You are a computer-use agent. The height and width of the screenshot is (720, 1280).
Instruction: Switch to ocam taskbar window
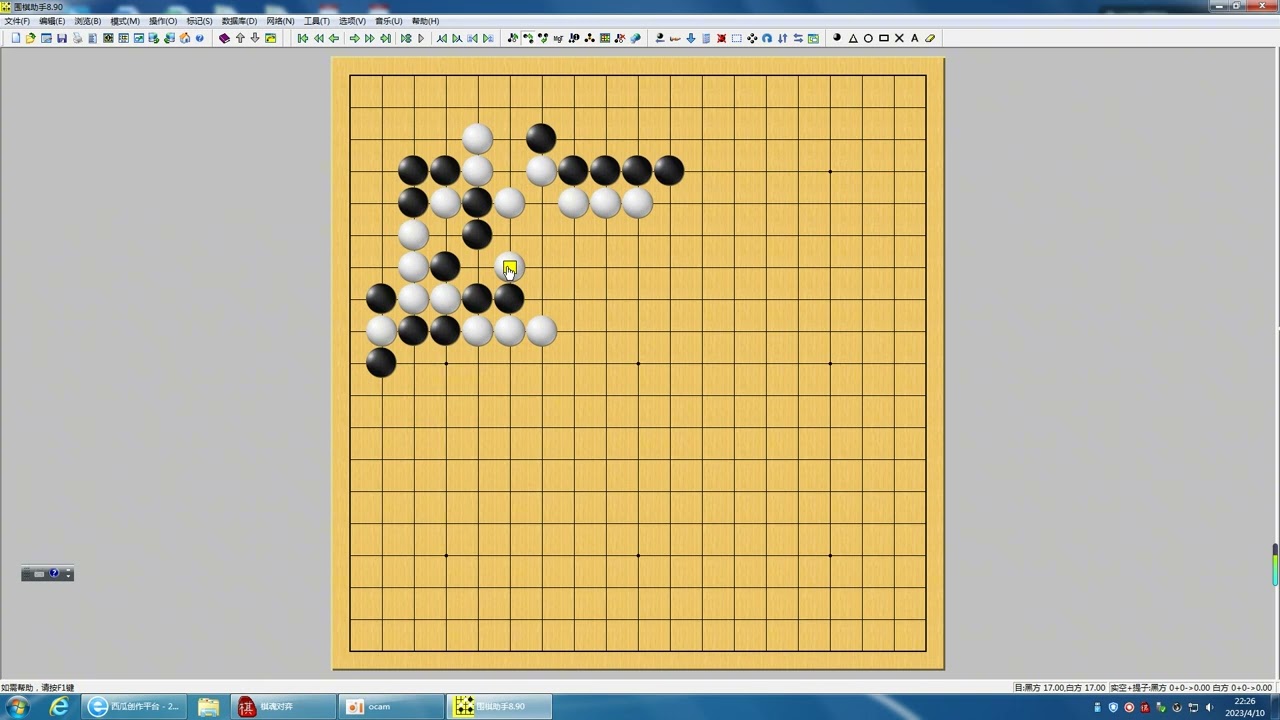(391, 707)
